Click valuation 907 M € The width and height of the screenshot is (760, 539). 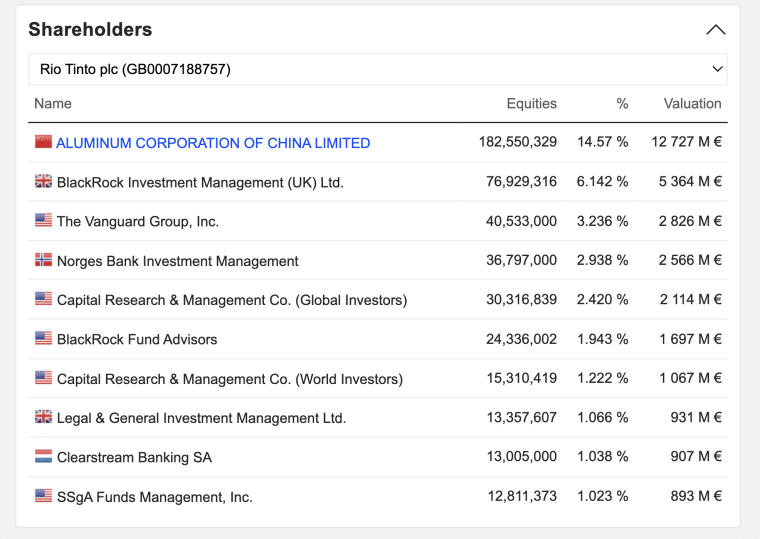point(696,457)
